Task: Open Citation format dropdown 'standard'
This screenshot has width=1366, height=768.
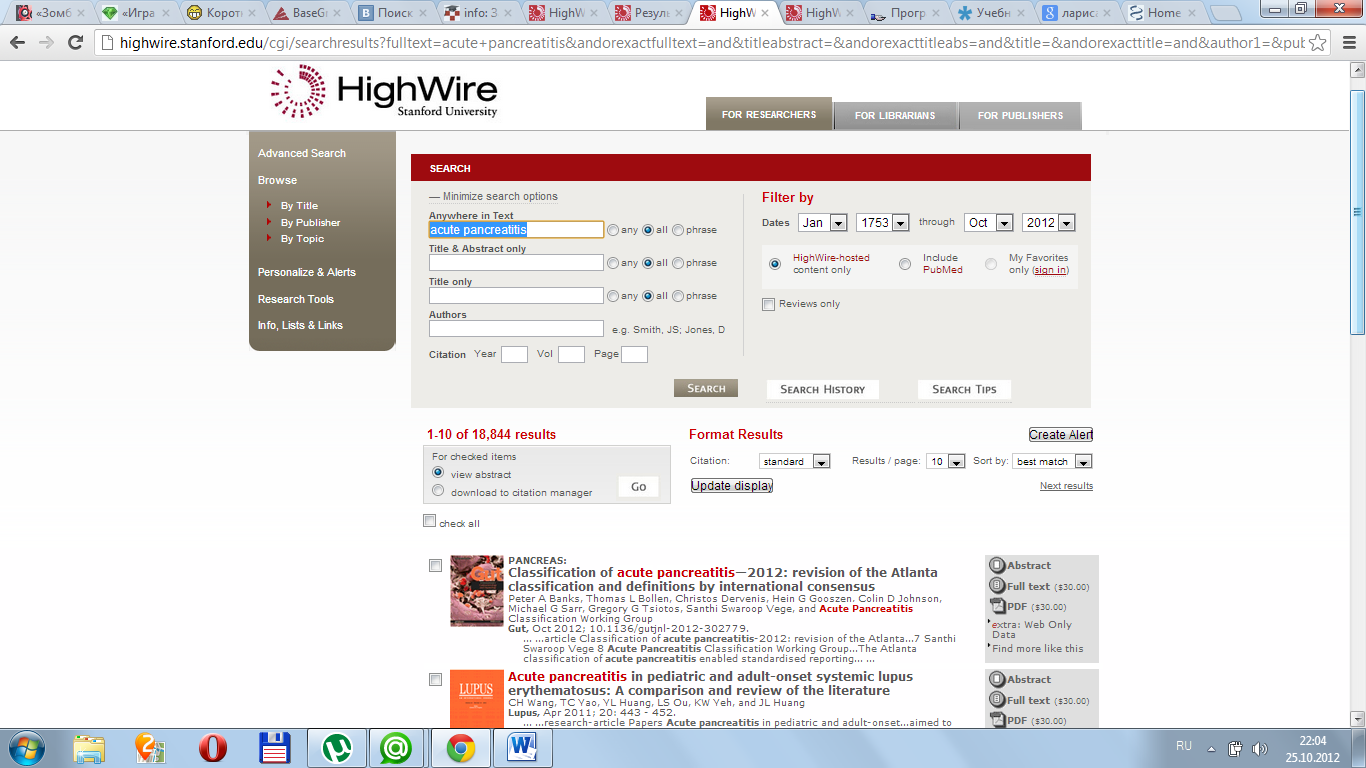Action: click(795, 462)
